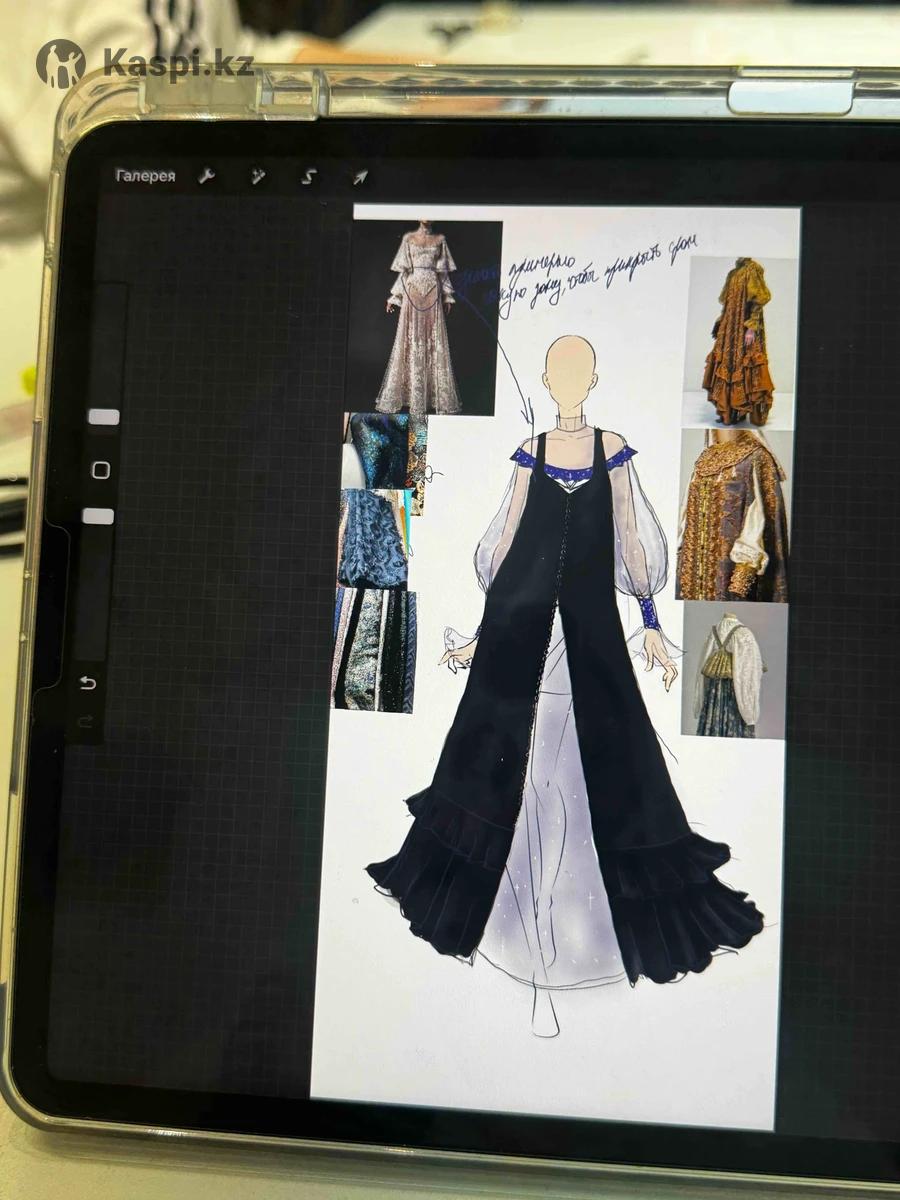Screen dimensions: 900x1200
Task: Tap the teal sequin fabric swatch image
Action: pyautogui.click(x=385, y=450)
